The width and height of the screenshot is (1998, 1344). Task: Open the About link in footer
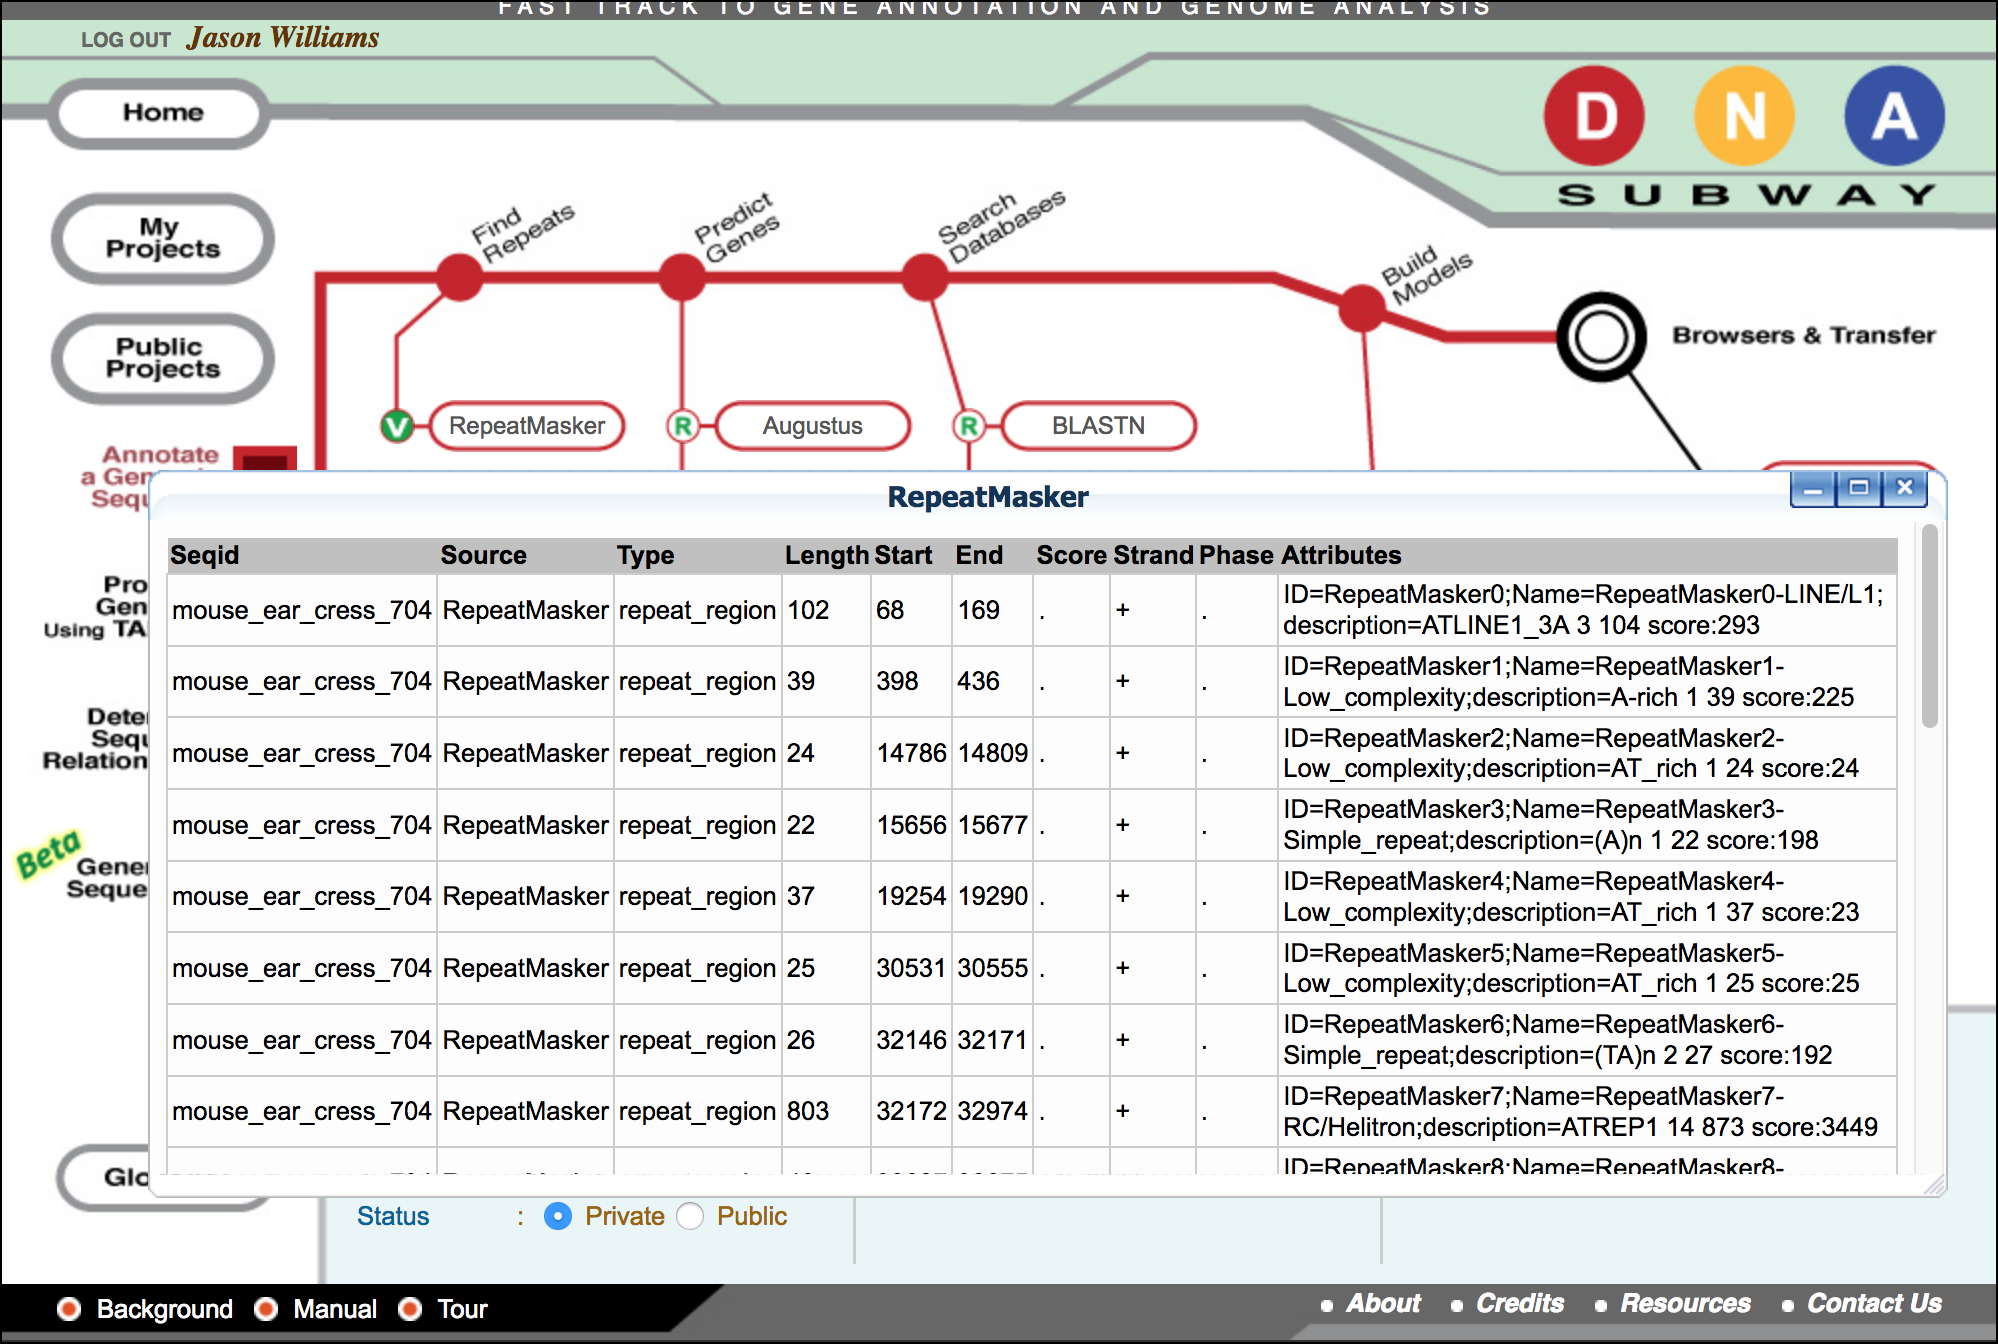1383,1303
